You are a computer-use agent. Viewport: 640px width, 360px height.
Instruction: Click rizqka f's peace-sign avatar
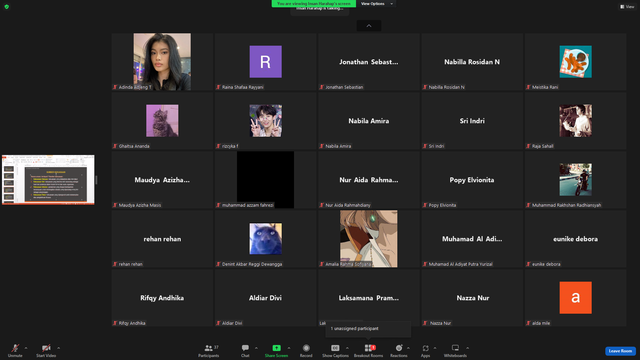point(265,120)
